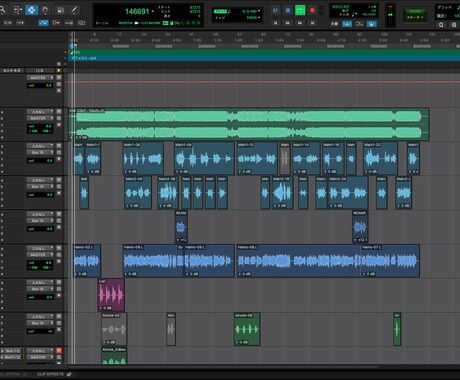Select the green Ahote-06 audio clip
Viewport: 460px width, 380px height.
247,329
